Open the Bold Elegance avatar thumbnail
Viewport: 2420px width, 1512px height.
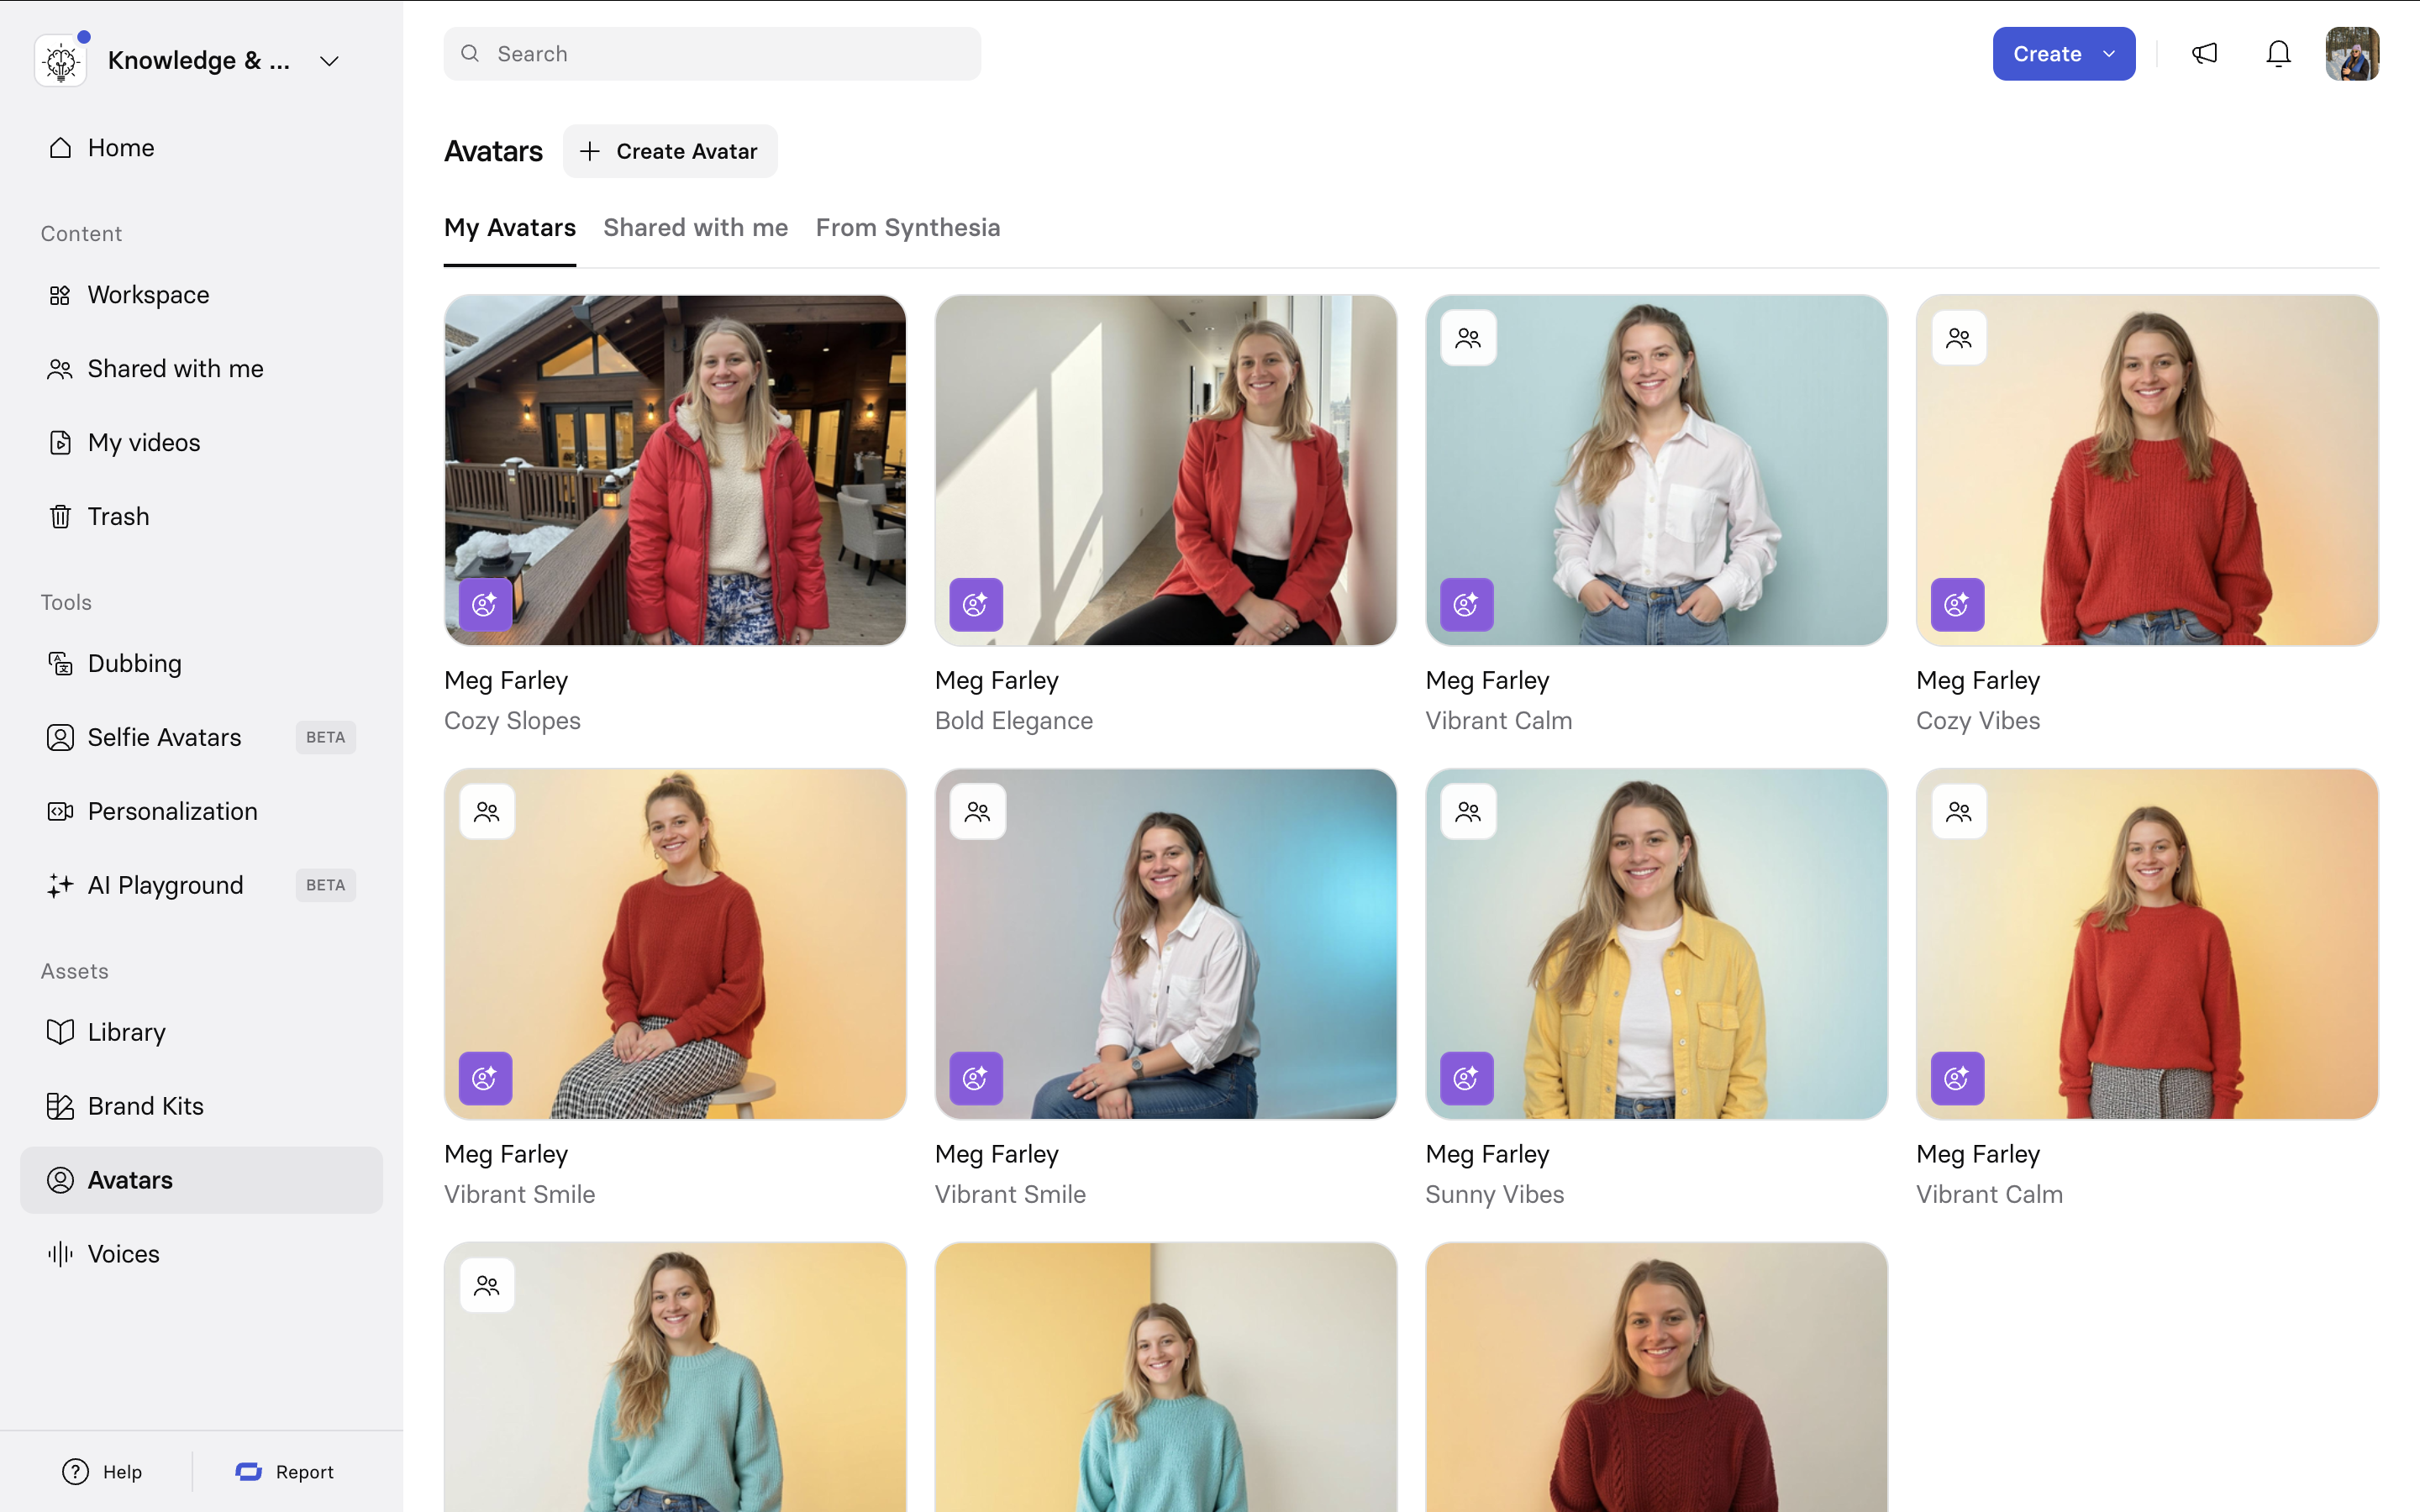[1165, 470]
